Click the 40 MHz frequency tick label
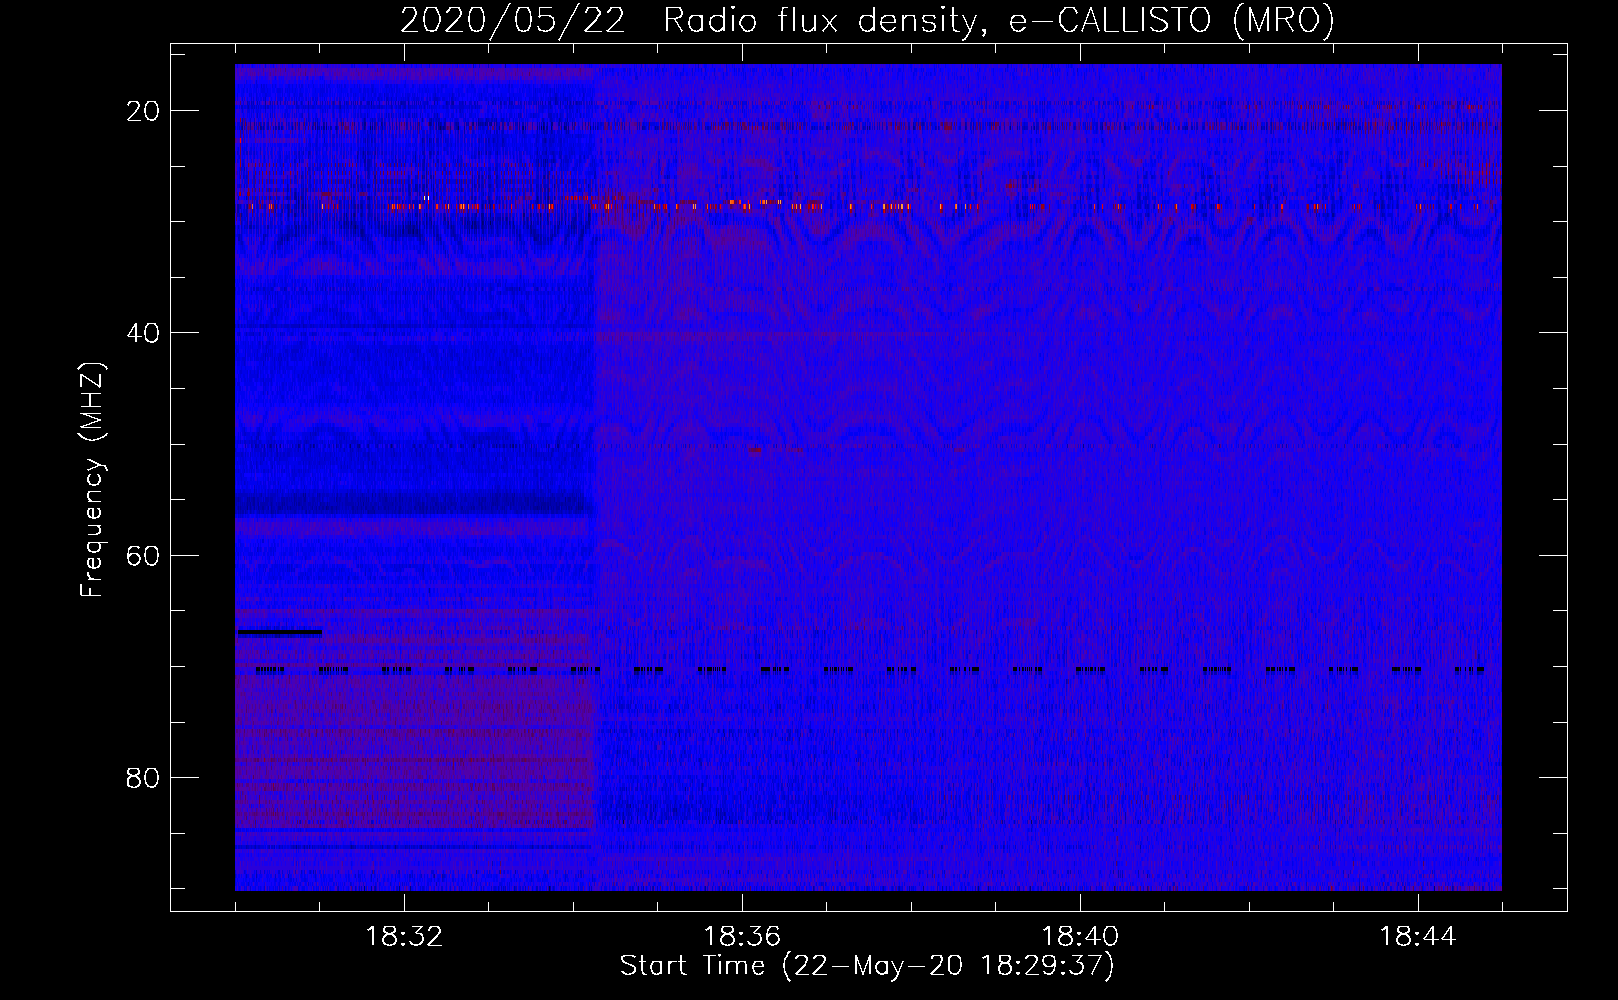 click(143, 333)
